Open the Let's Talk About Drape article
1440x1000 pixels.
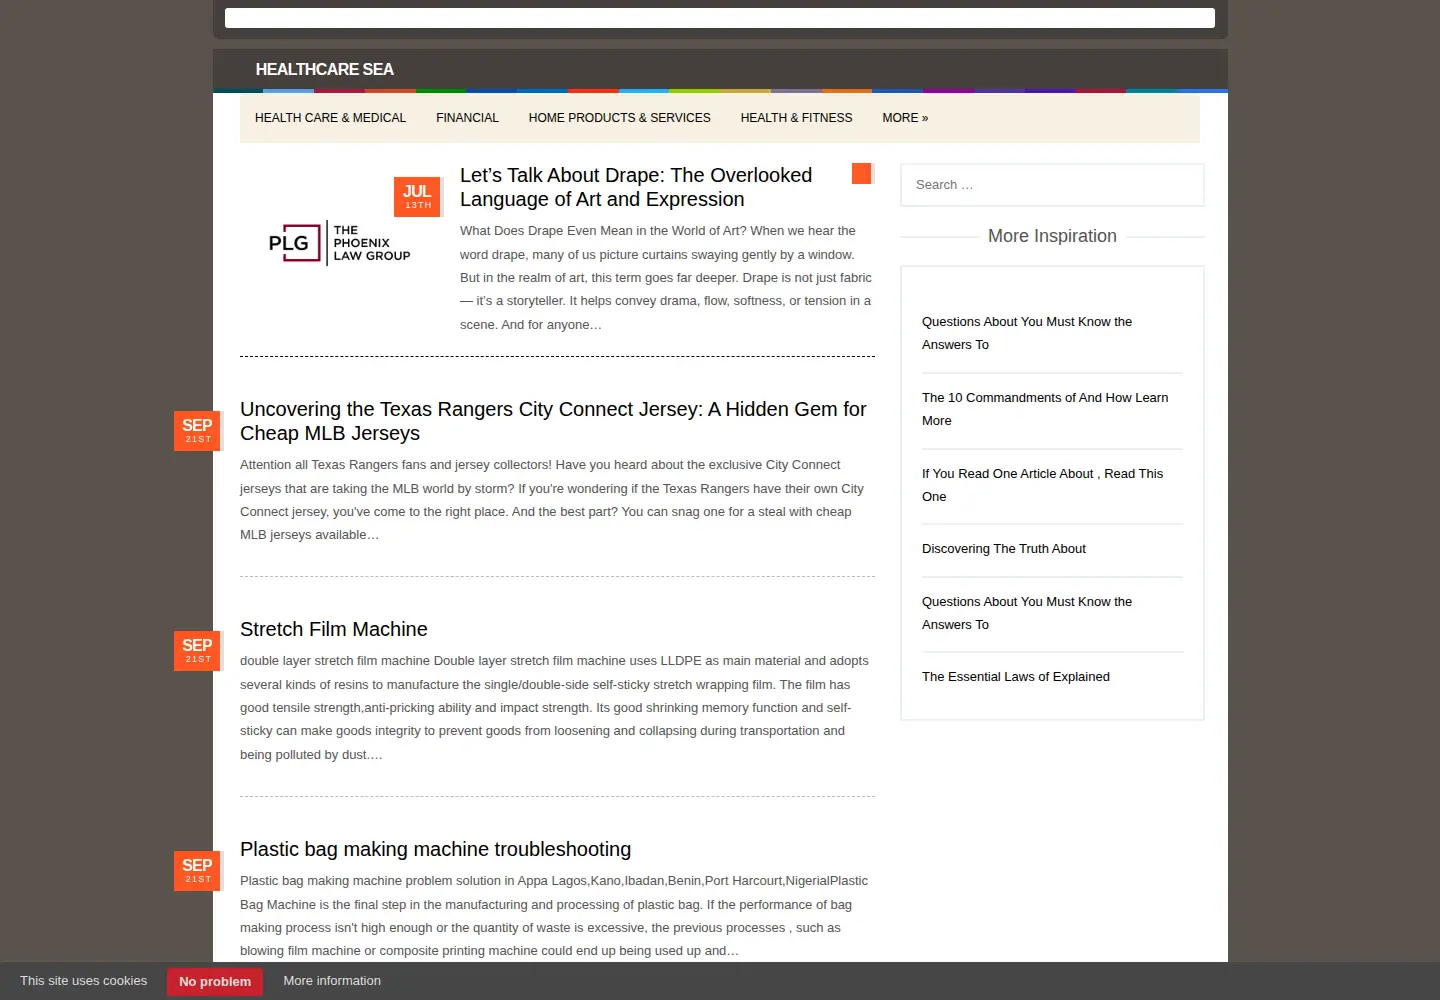[x=636, y=187]
